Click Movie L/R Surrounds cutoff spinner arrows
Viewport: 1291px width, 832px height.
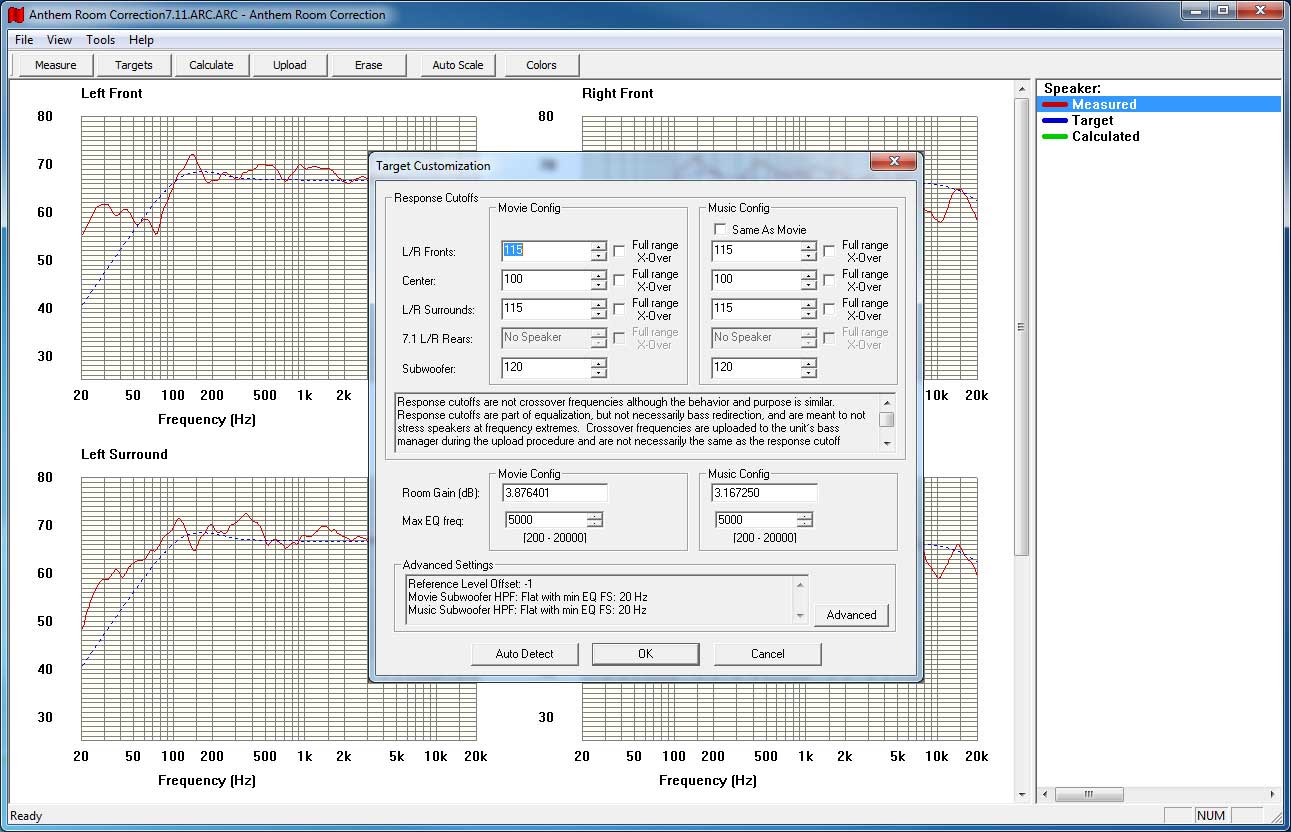[x=598, y=309]
